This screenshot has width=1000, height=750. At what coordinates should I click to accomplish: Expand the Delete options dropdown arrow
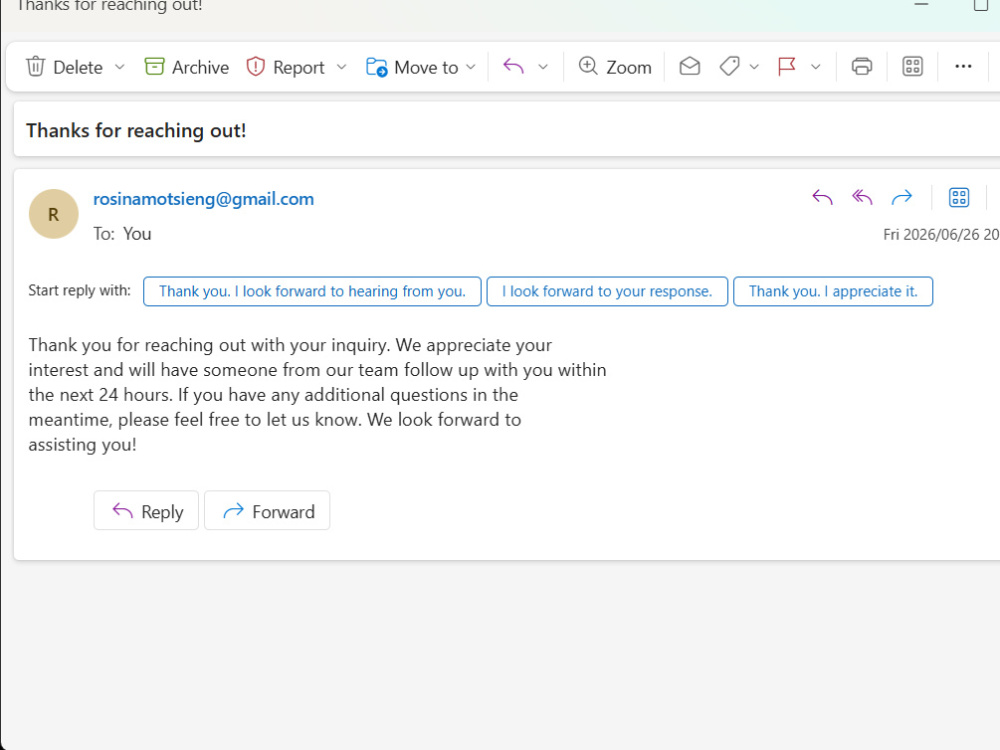(x=119, y=67)
